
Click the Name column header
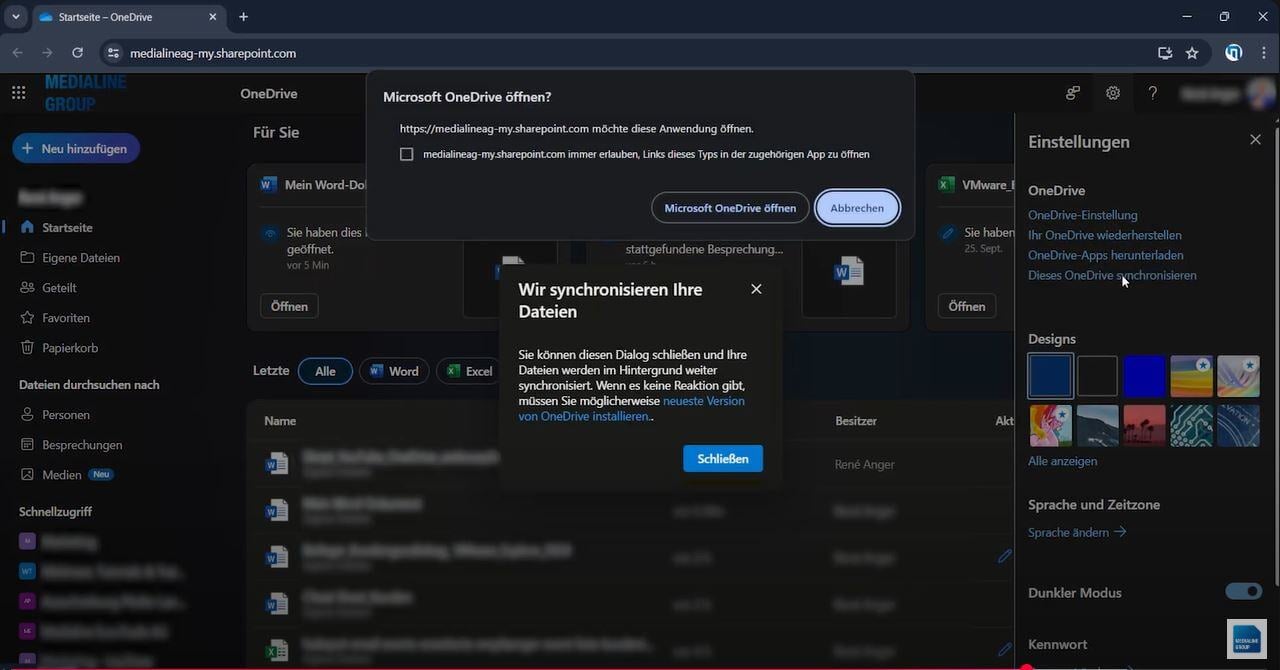coord(280,421)
